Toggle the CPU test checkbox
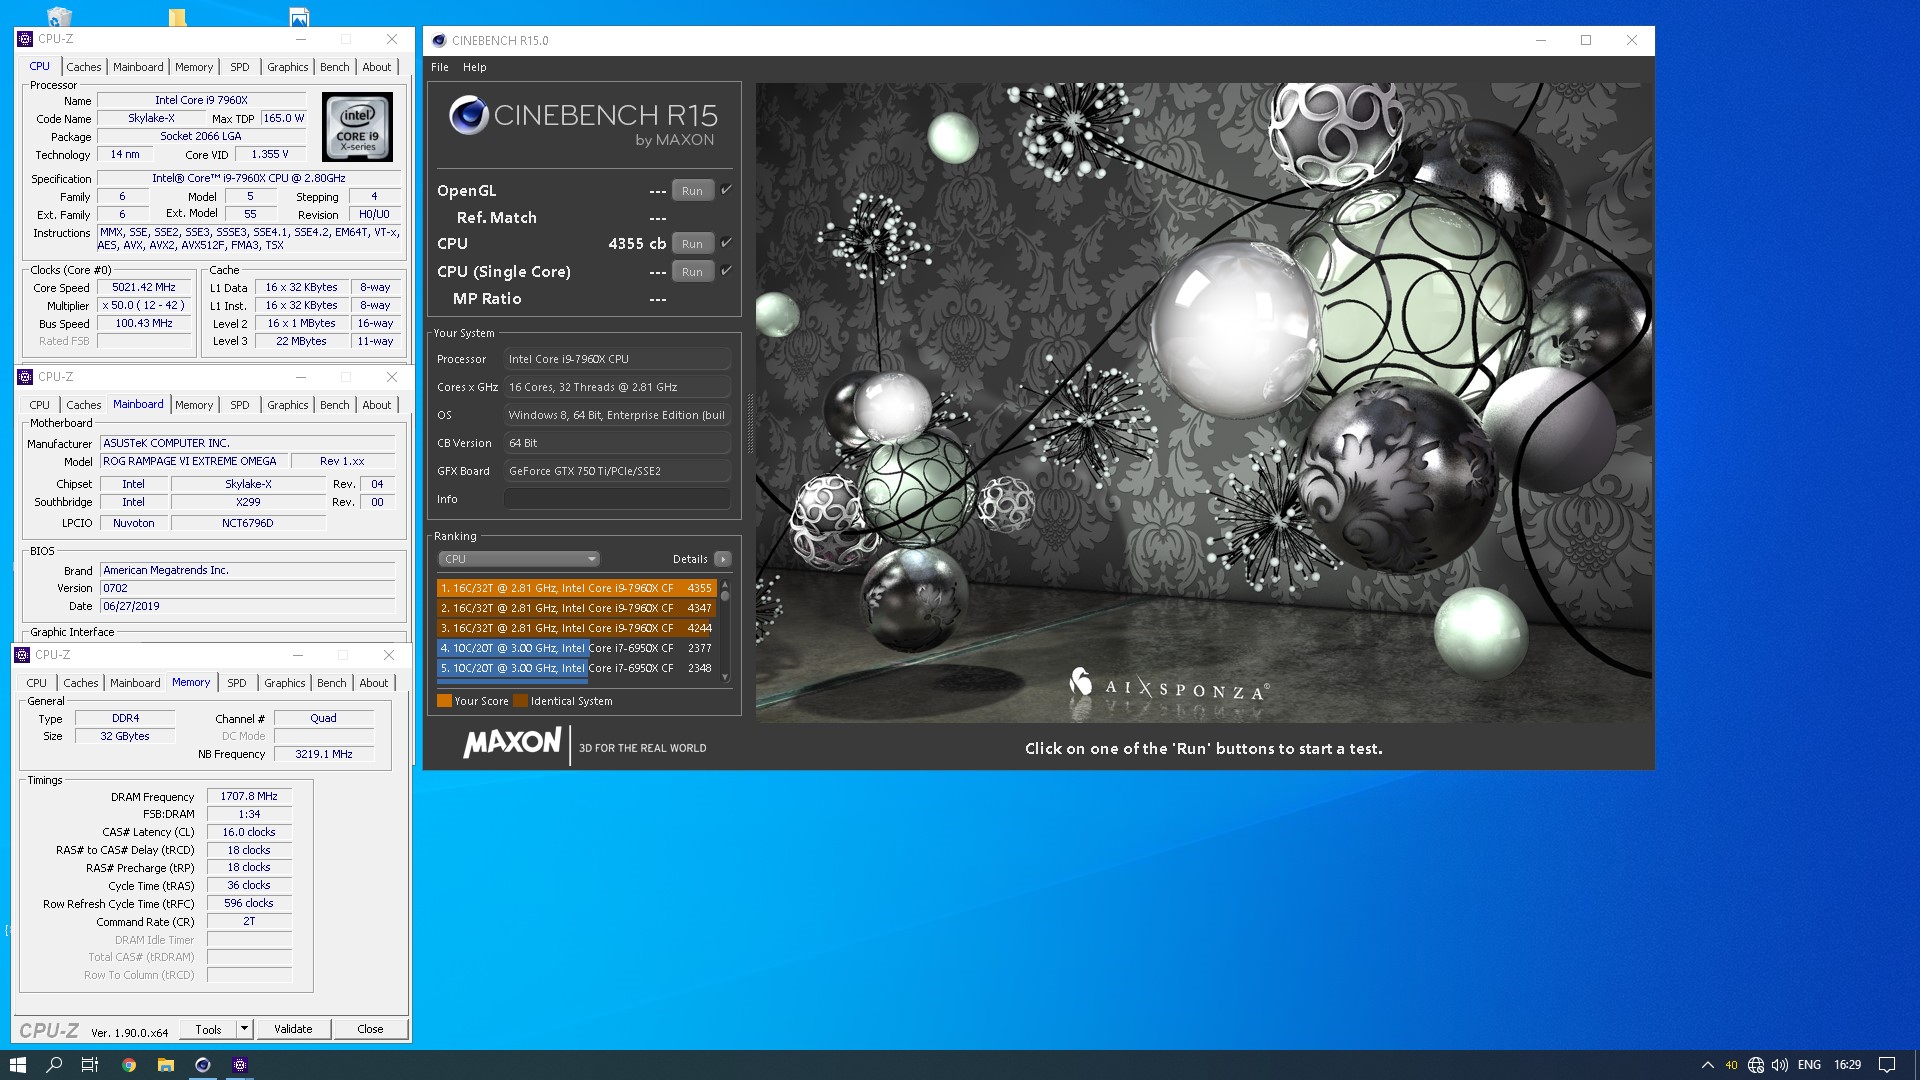The image size is (1920, 1080). [727, 243]
